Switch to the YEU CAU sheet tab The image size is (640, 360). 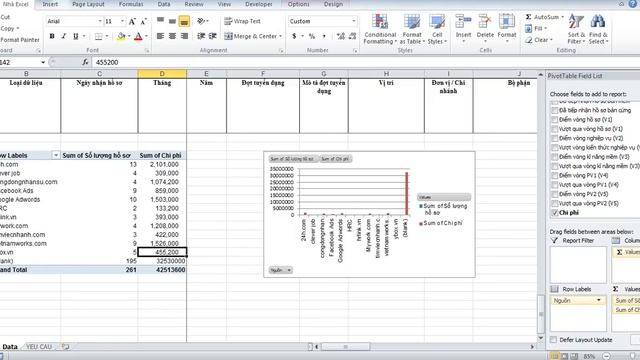[39, 347]
